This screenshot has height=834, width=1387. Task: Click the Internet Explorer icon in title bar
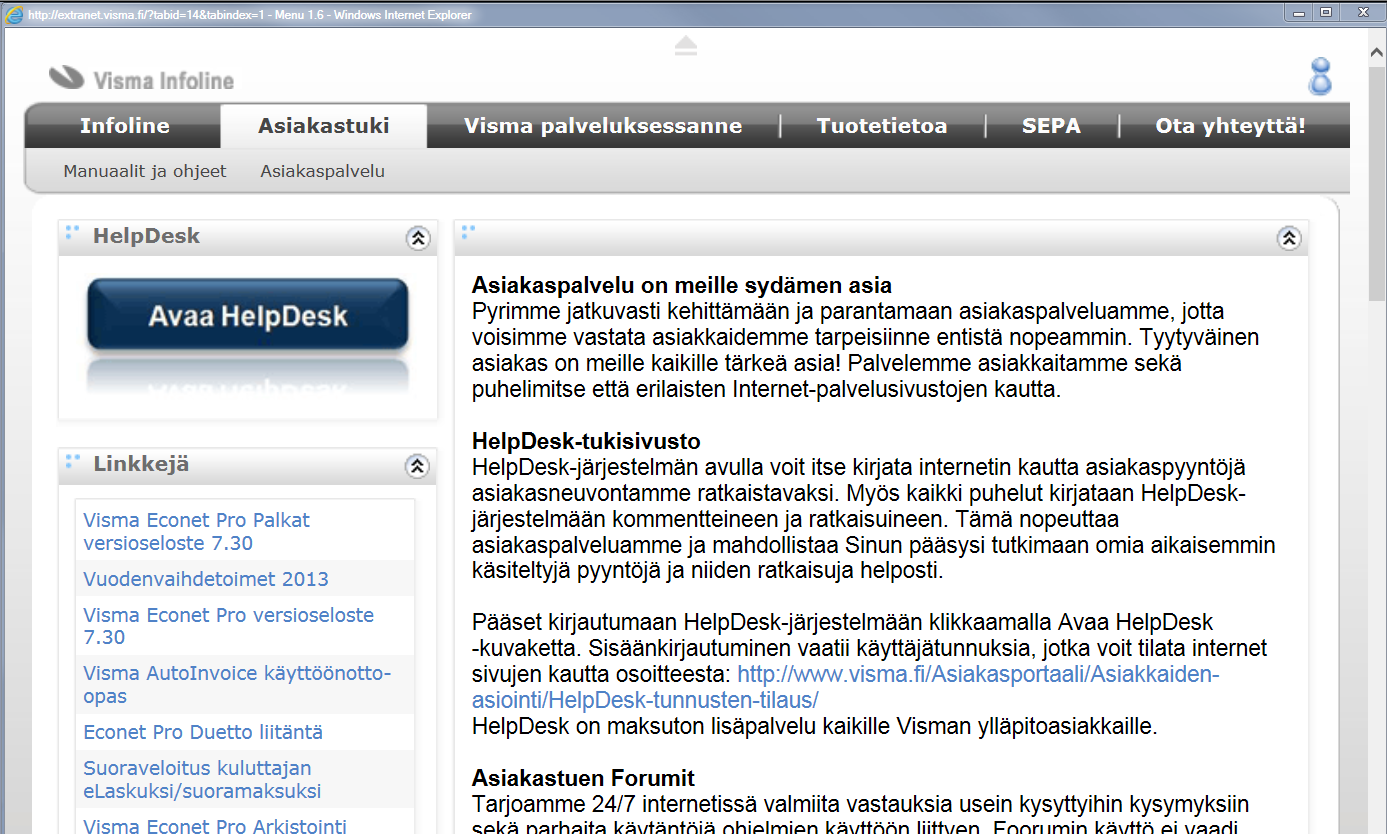pyautogui.click(x=14, y=14)
